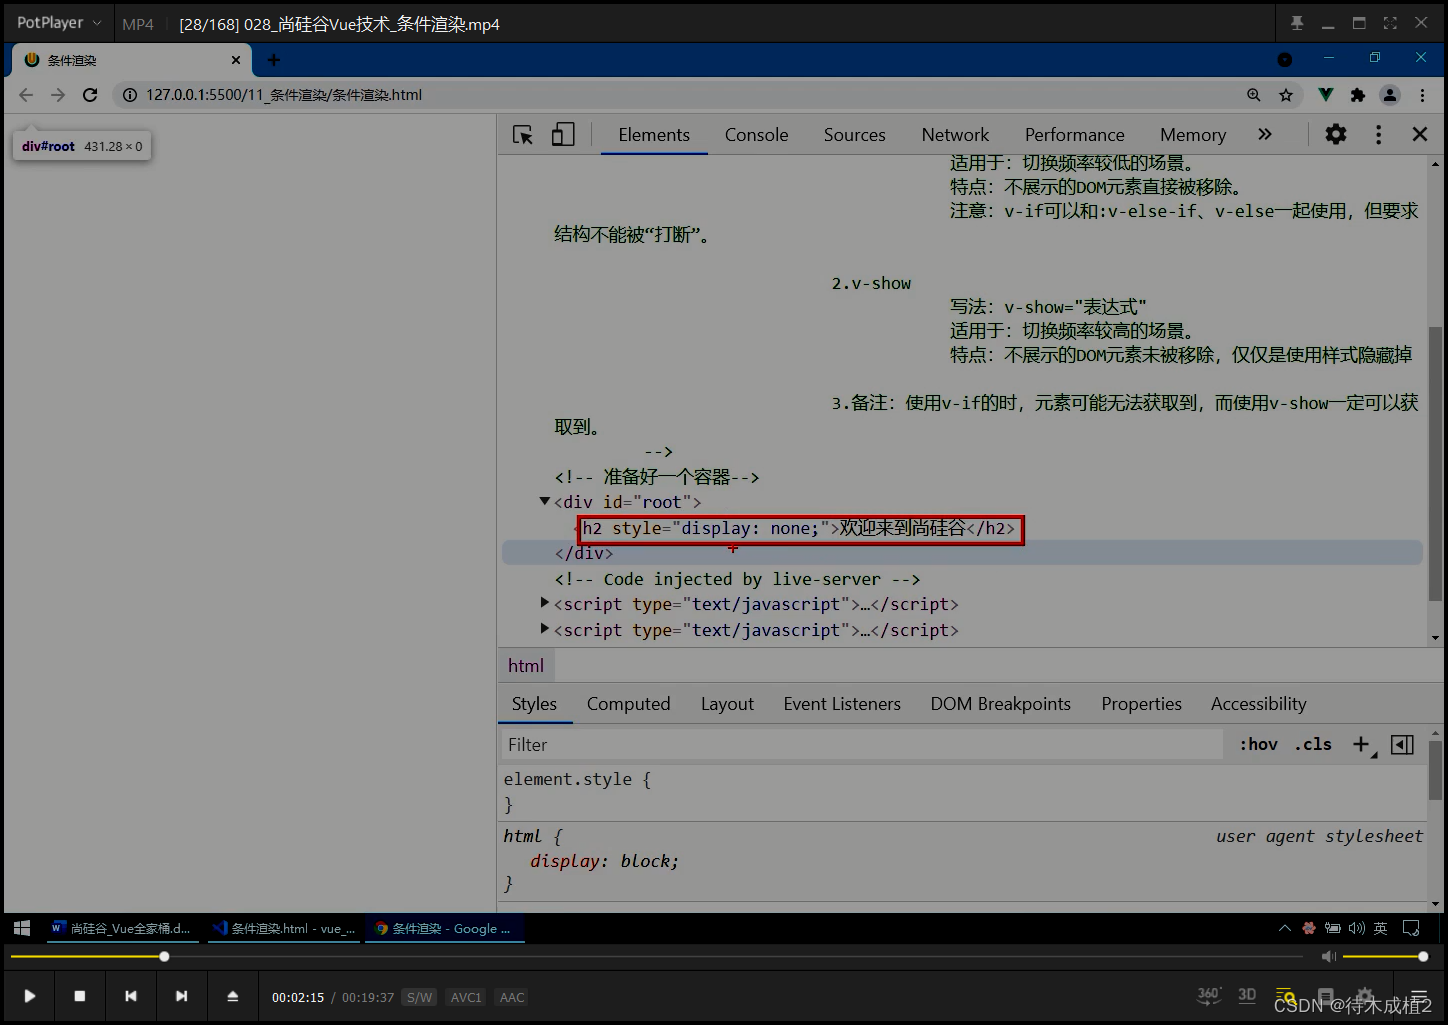Screen dimensions: 1448x1025
Task: Open the Layout tab
Action: coord(727,704)
